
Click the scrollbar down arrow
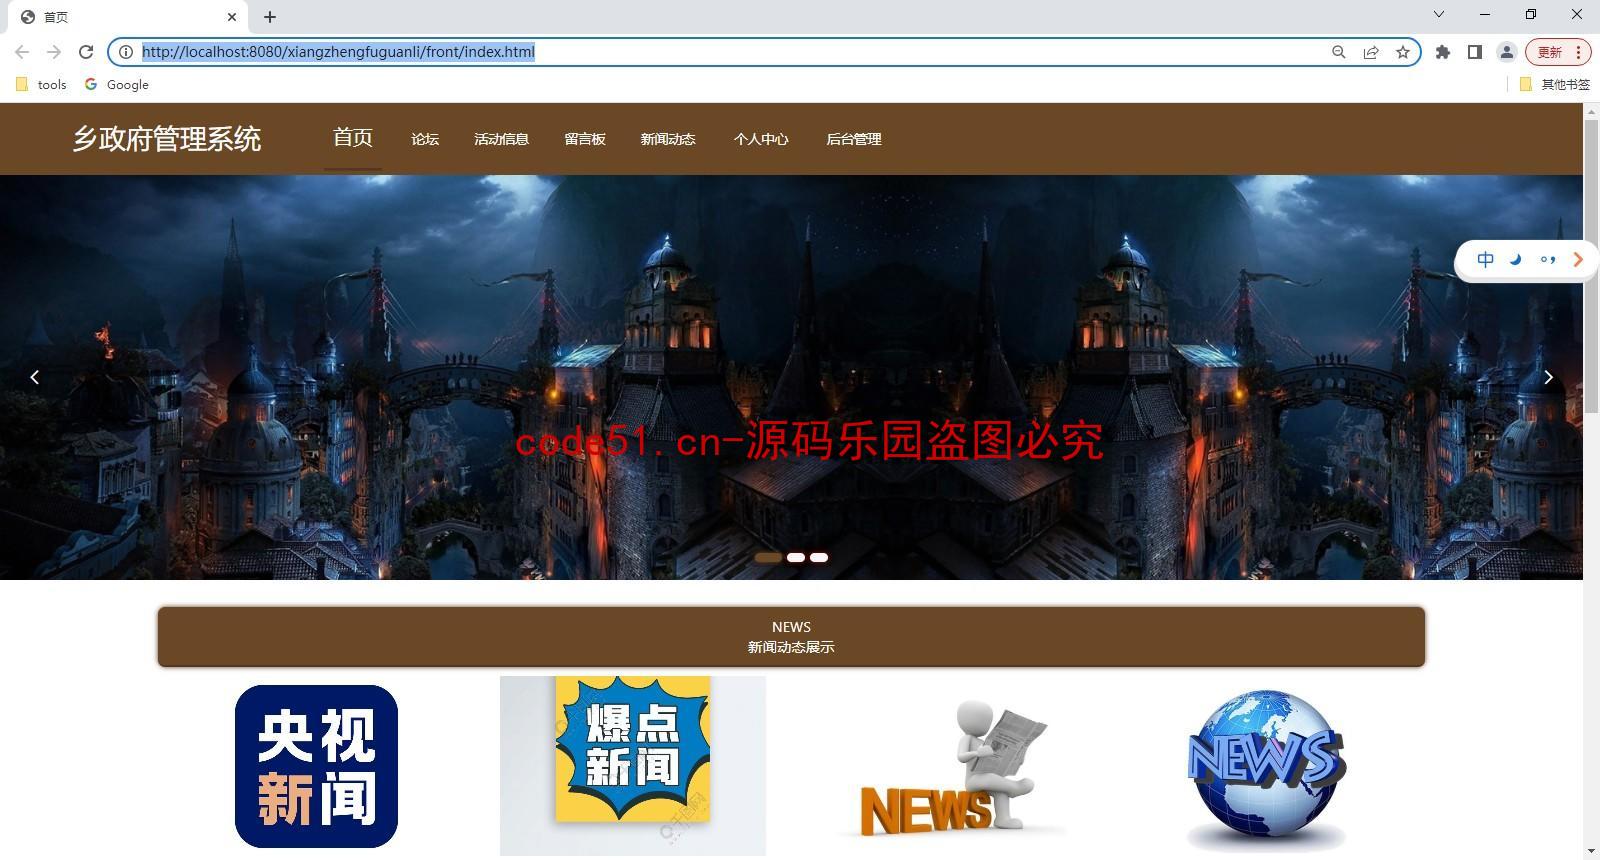coord(1591,852)
